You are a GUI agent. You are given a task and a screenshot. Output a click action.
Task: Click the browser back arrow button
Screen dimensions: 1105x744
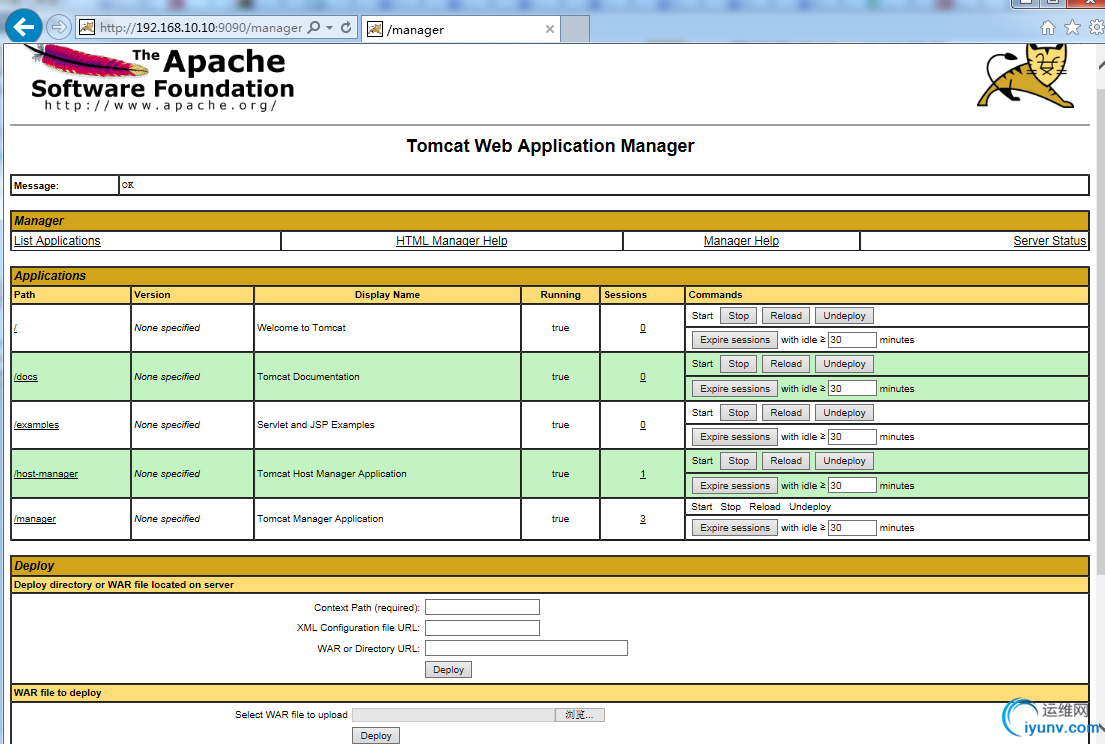[23, 28]
